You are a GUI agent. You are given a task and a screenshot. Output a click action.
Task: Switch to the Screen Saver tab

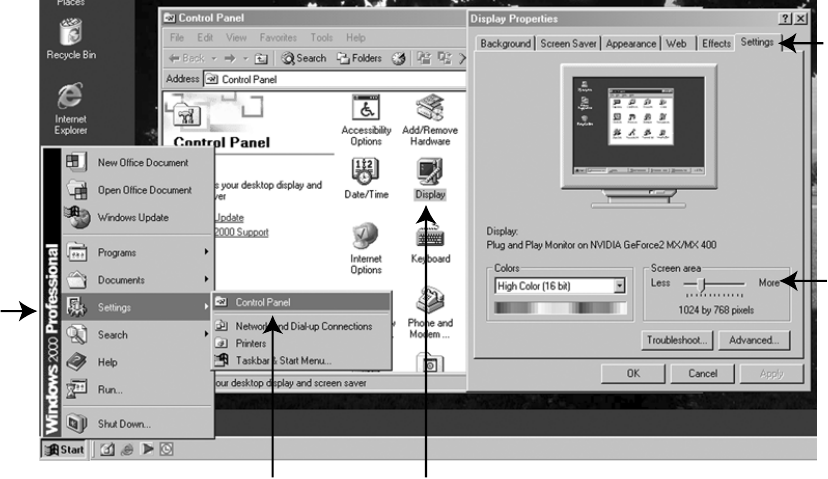[568, 43]
